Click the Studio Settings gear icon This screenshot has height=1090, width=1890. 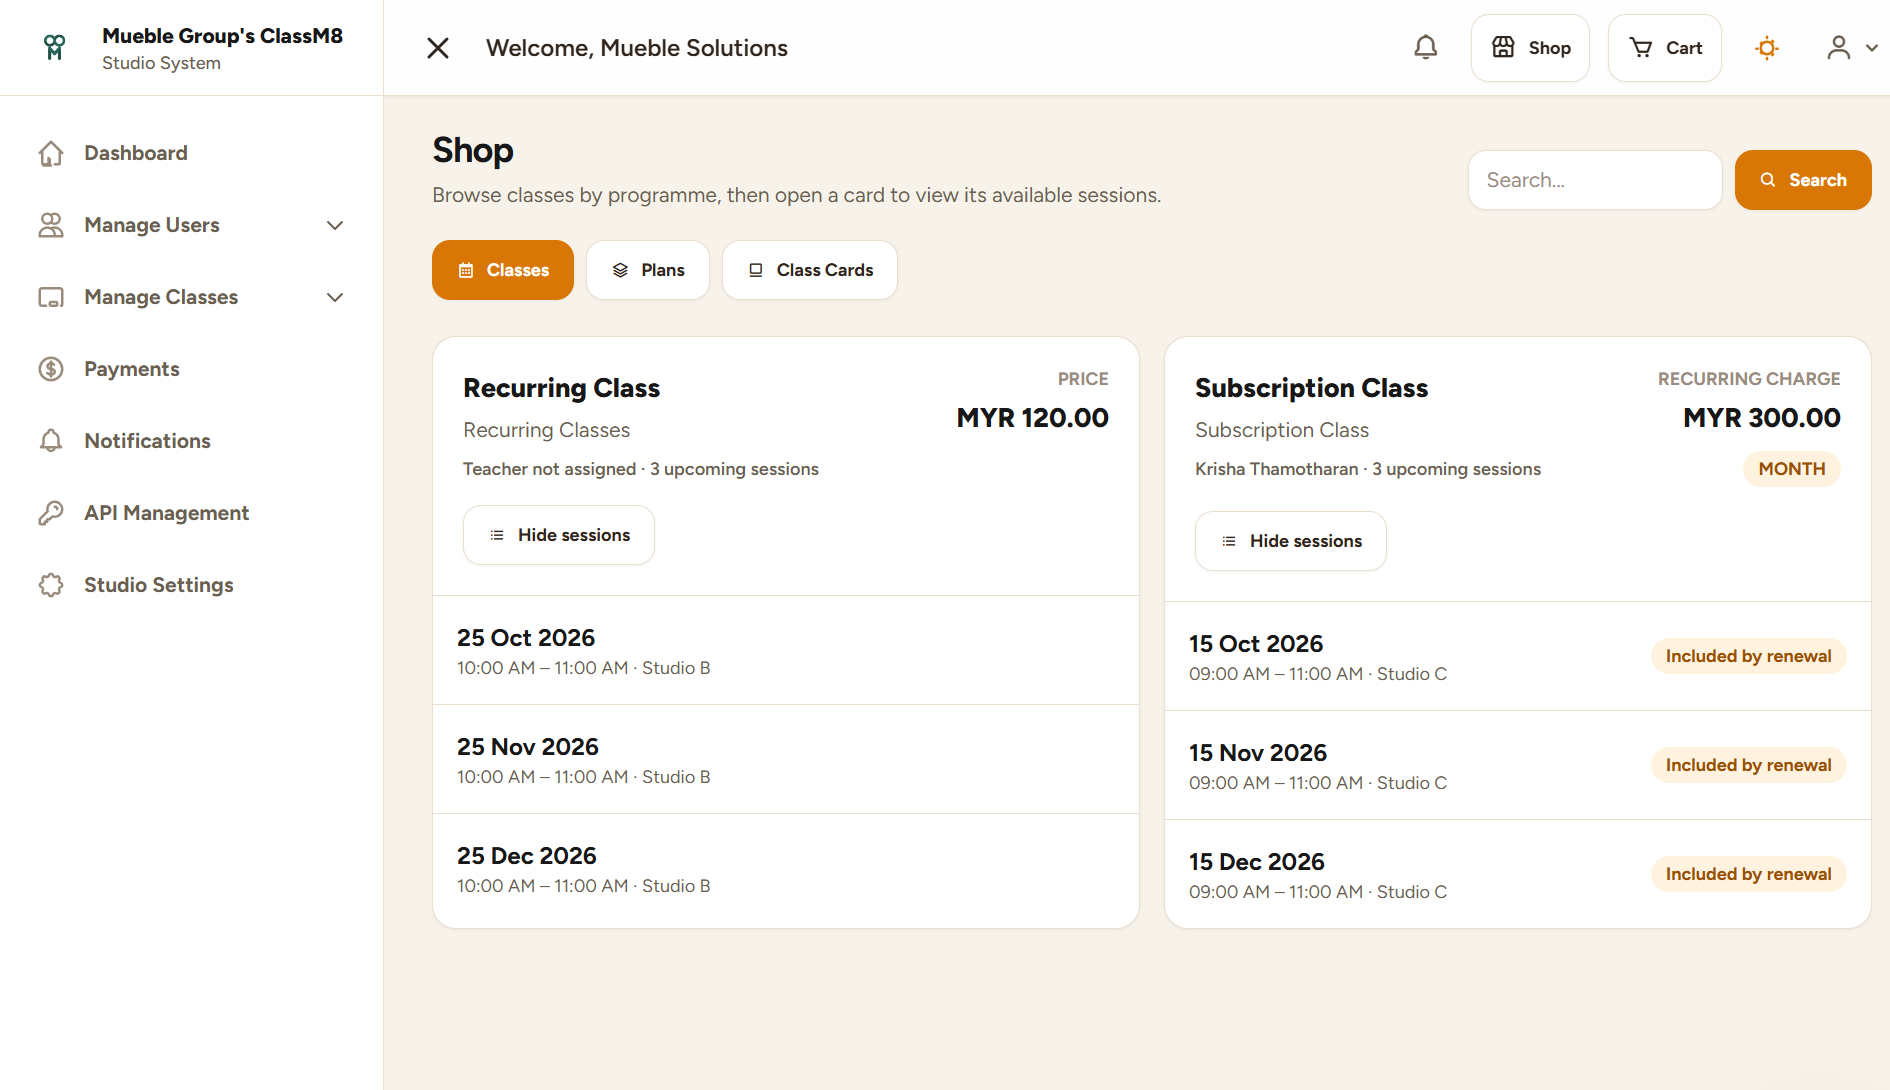pyautogui.click(x=51, y=585)
